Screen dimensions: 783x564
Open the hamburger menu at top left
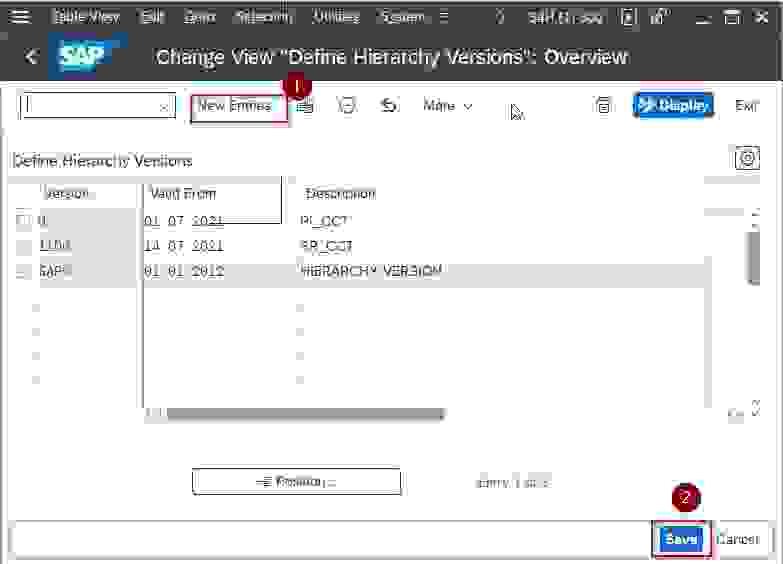click(x=20, y=16)
